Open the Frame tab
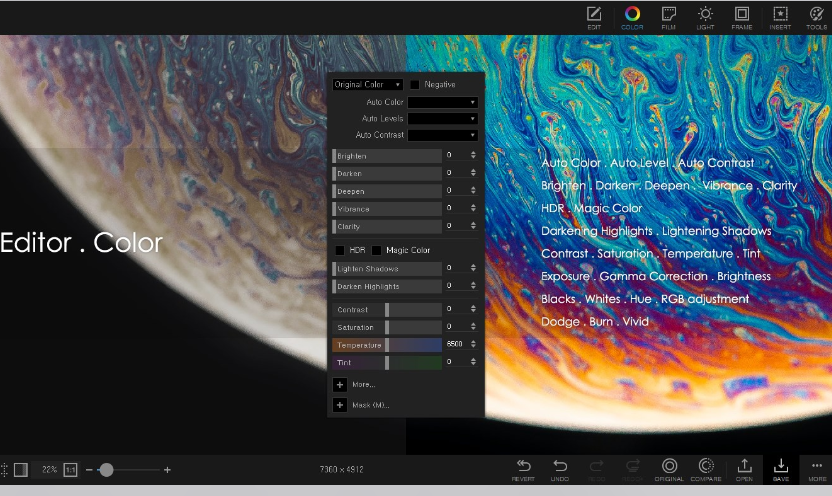The height and width of the screenshot is (496, 832). tap(742, 18)
